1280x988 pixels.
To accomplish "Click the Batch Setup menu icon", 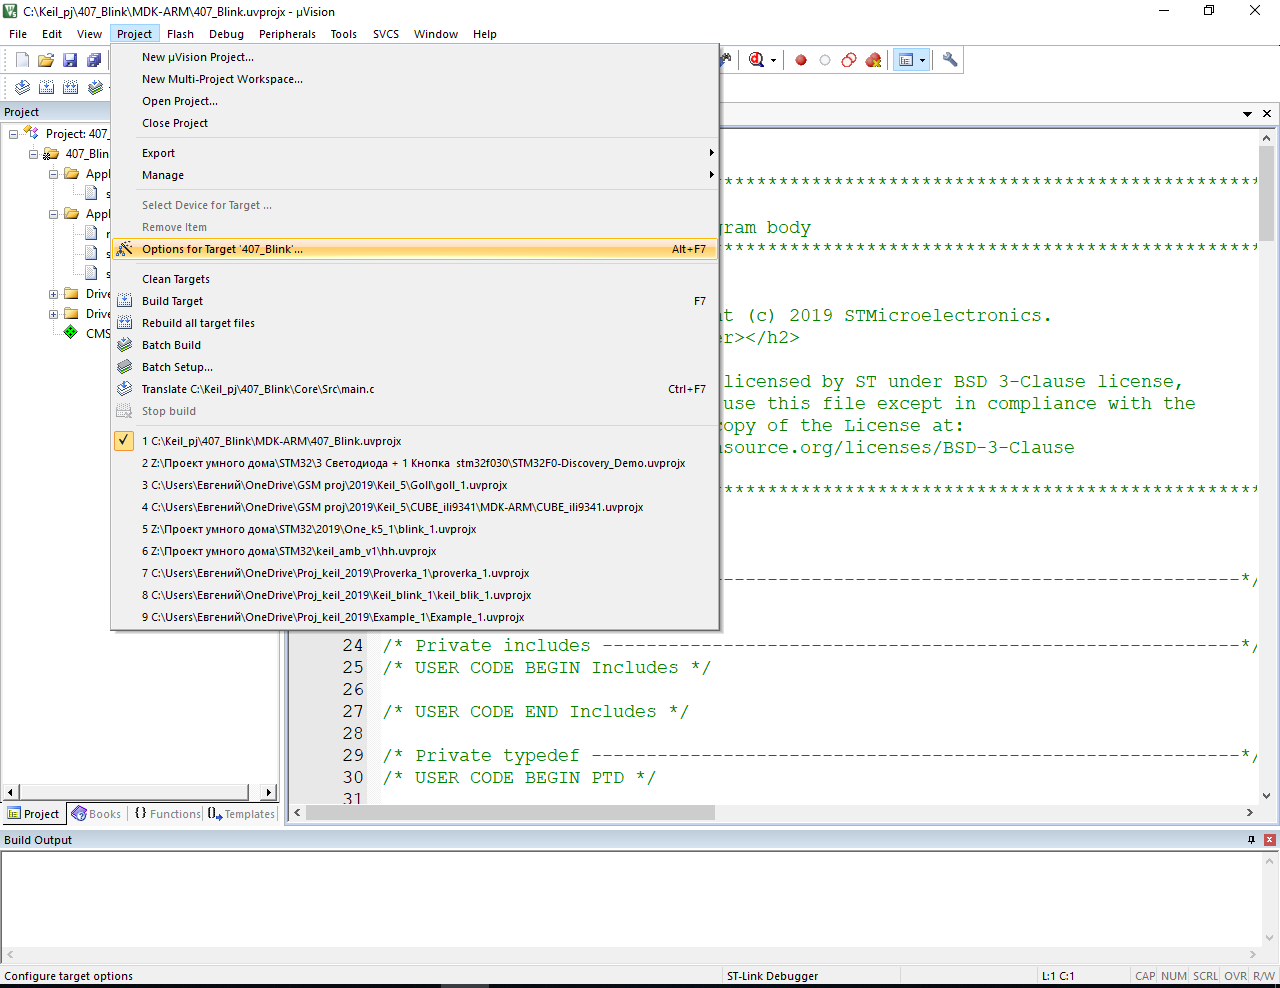I will (x=124, y=367).
